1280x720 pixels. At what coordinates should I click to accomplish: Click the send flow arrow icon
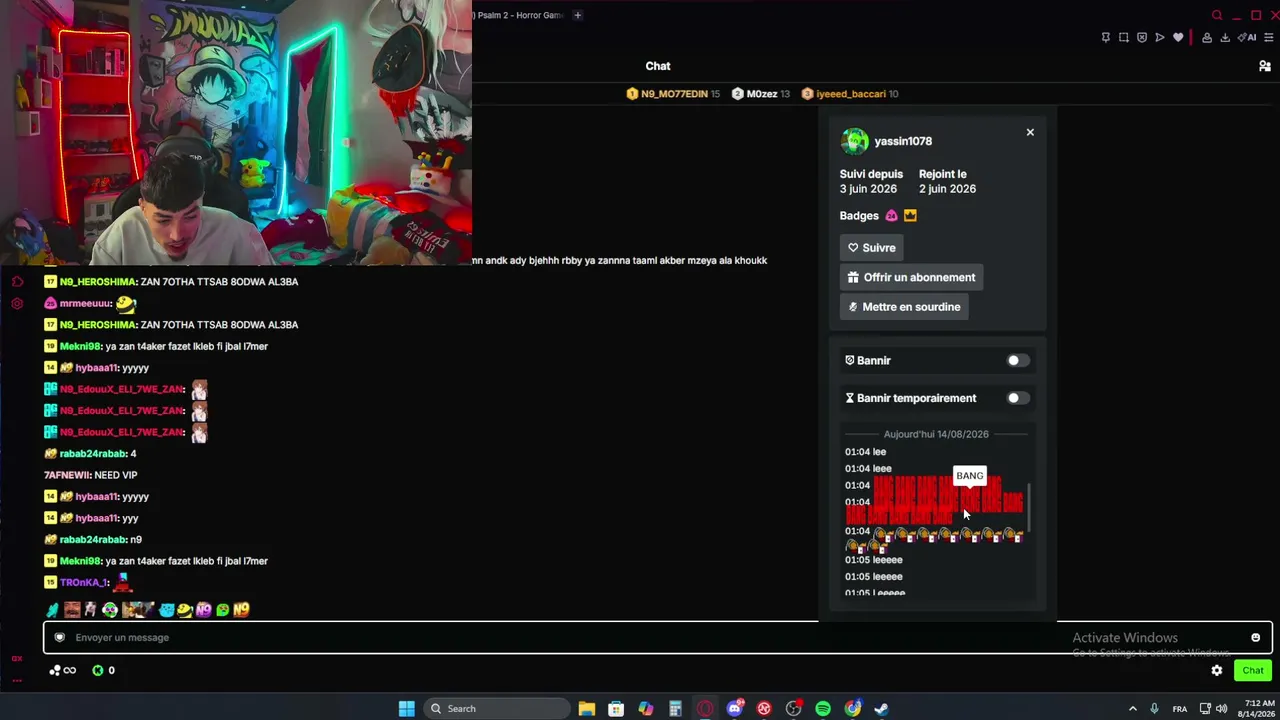(x=1160, y=38)
